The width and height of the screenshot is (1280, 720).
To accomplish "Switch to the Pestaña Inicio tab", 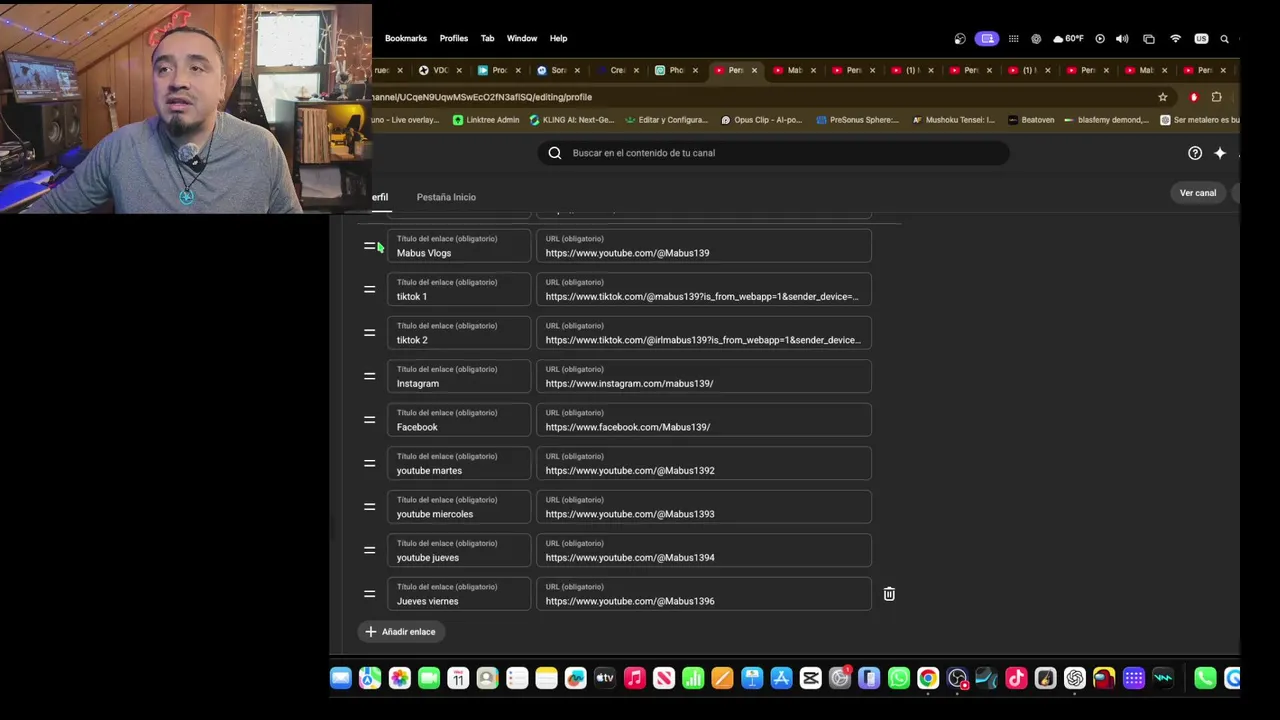I will (x=446, y=197).
